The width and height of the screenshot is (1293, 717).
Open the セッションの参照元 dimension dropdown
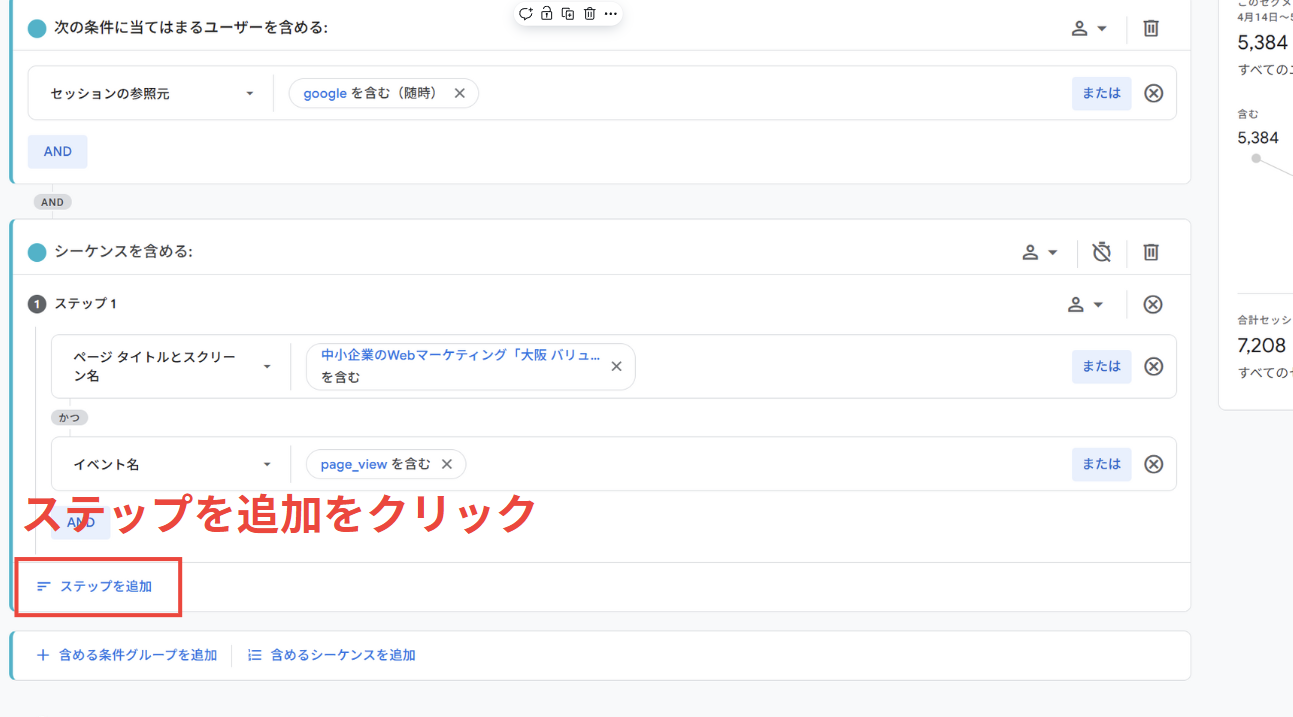pos(152,93)
